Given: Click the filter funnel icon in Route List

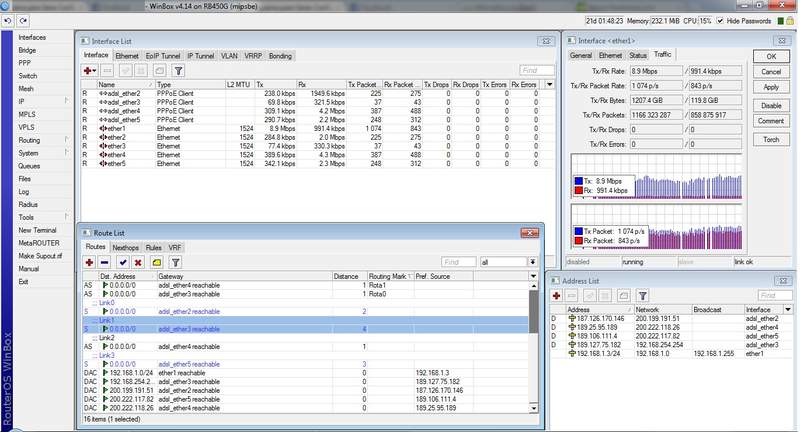Looking at the screenshot, I should click(x=175, y=261).
